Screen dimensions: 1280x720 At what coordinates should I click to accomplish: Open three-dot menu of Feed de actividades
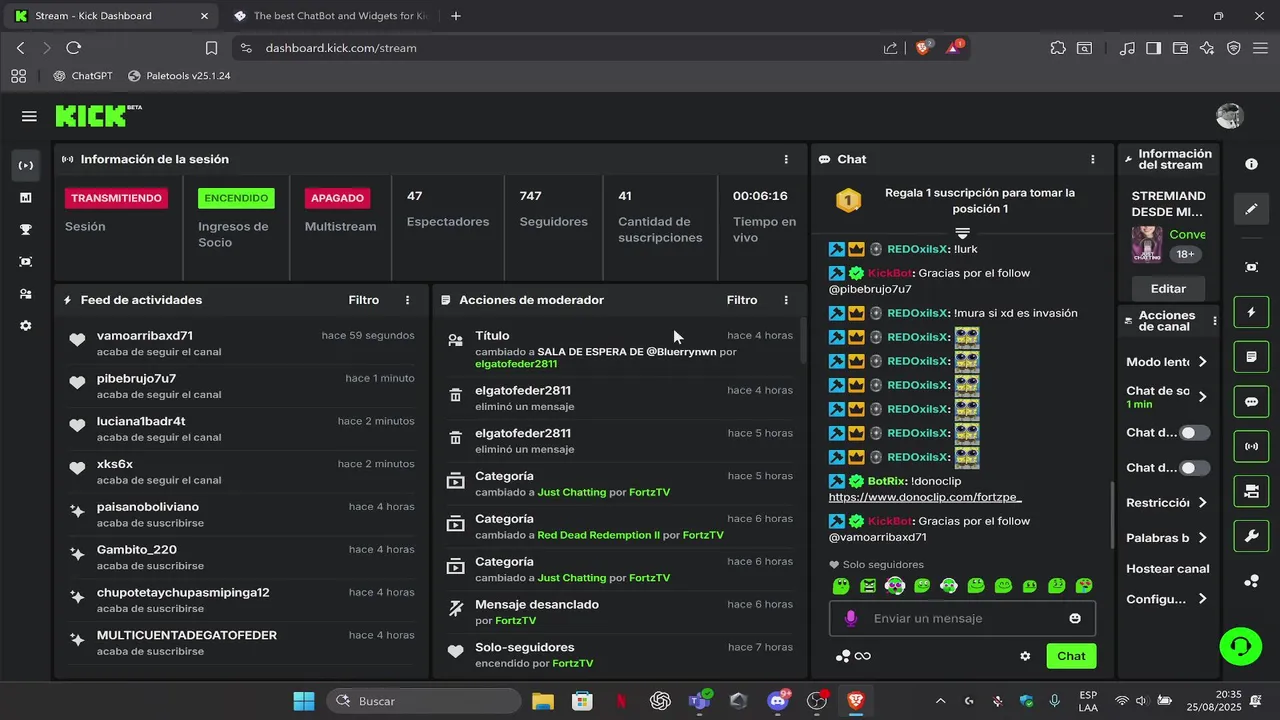coord(407,300)
